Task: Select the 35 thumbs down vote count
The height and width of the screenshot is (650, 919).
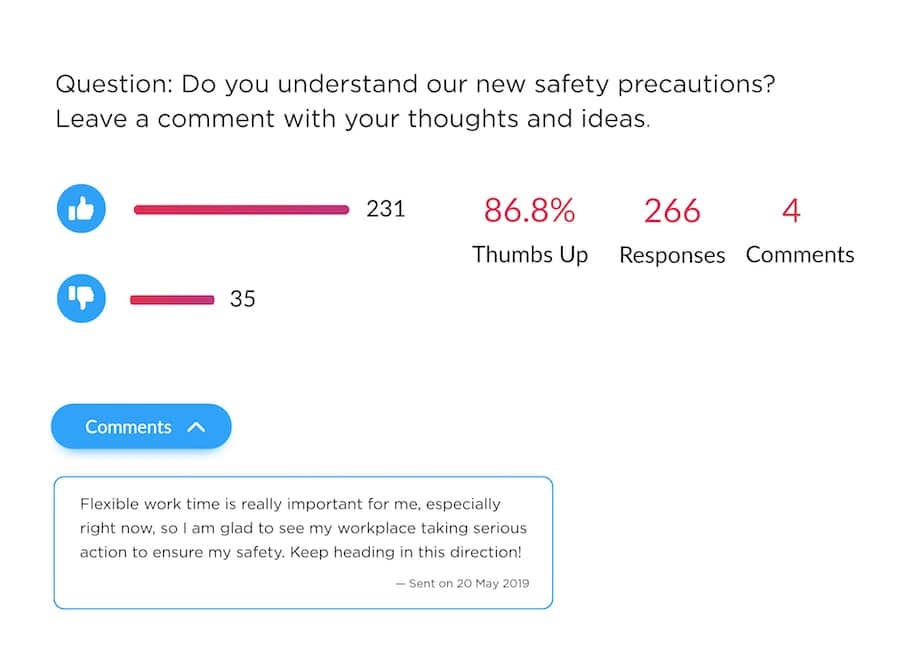Action: (243, 298)
